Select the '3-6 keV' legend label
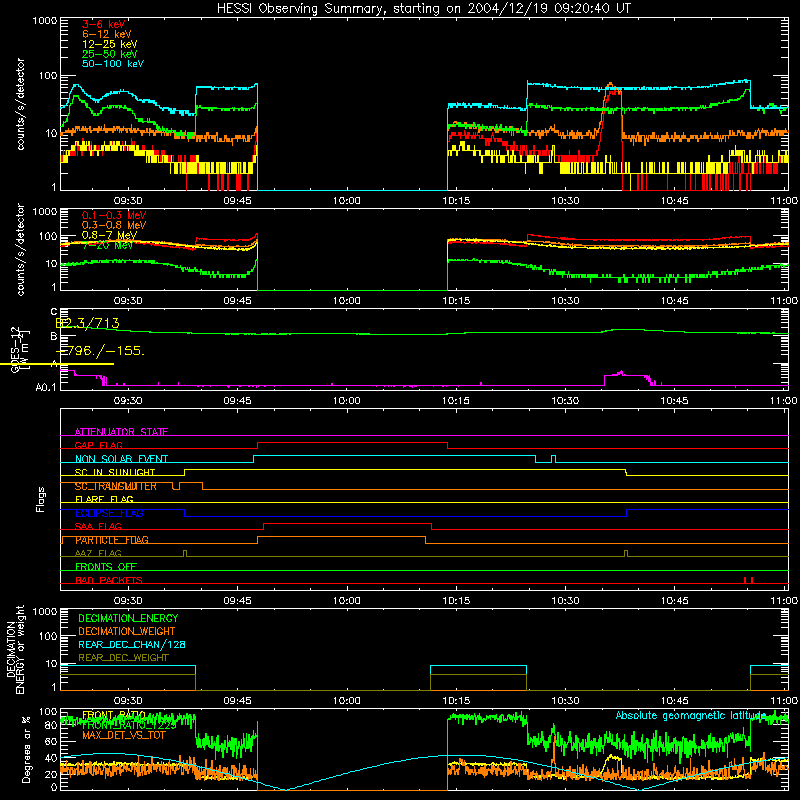Screen dimensions: 800x800 [x=104, y=24]
